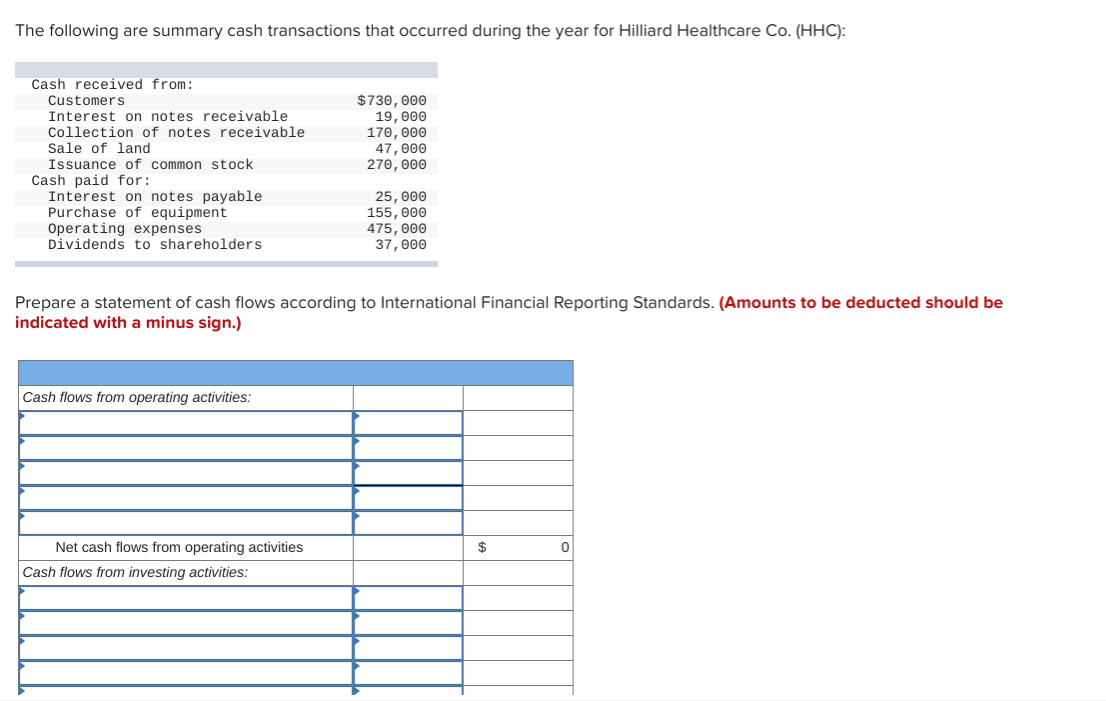The image size is (1106, 701).
Task: Open the first operating activities description dropdown
Action: coord(185,422)
